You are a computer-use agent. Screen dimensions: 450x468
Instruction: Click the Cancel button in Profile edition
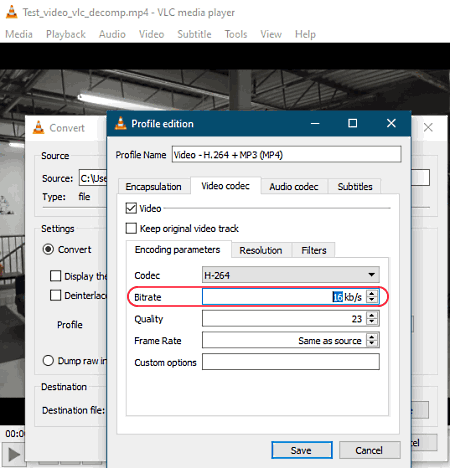(x=369, y=450)
